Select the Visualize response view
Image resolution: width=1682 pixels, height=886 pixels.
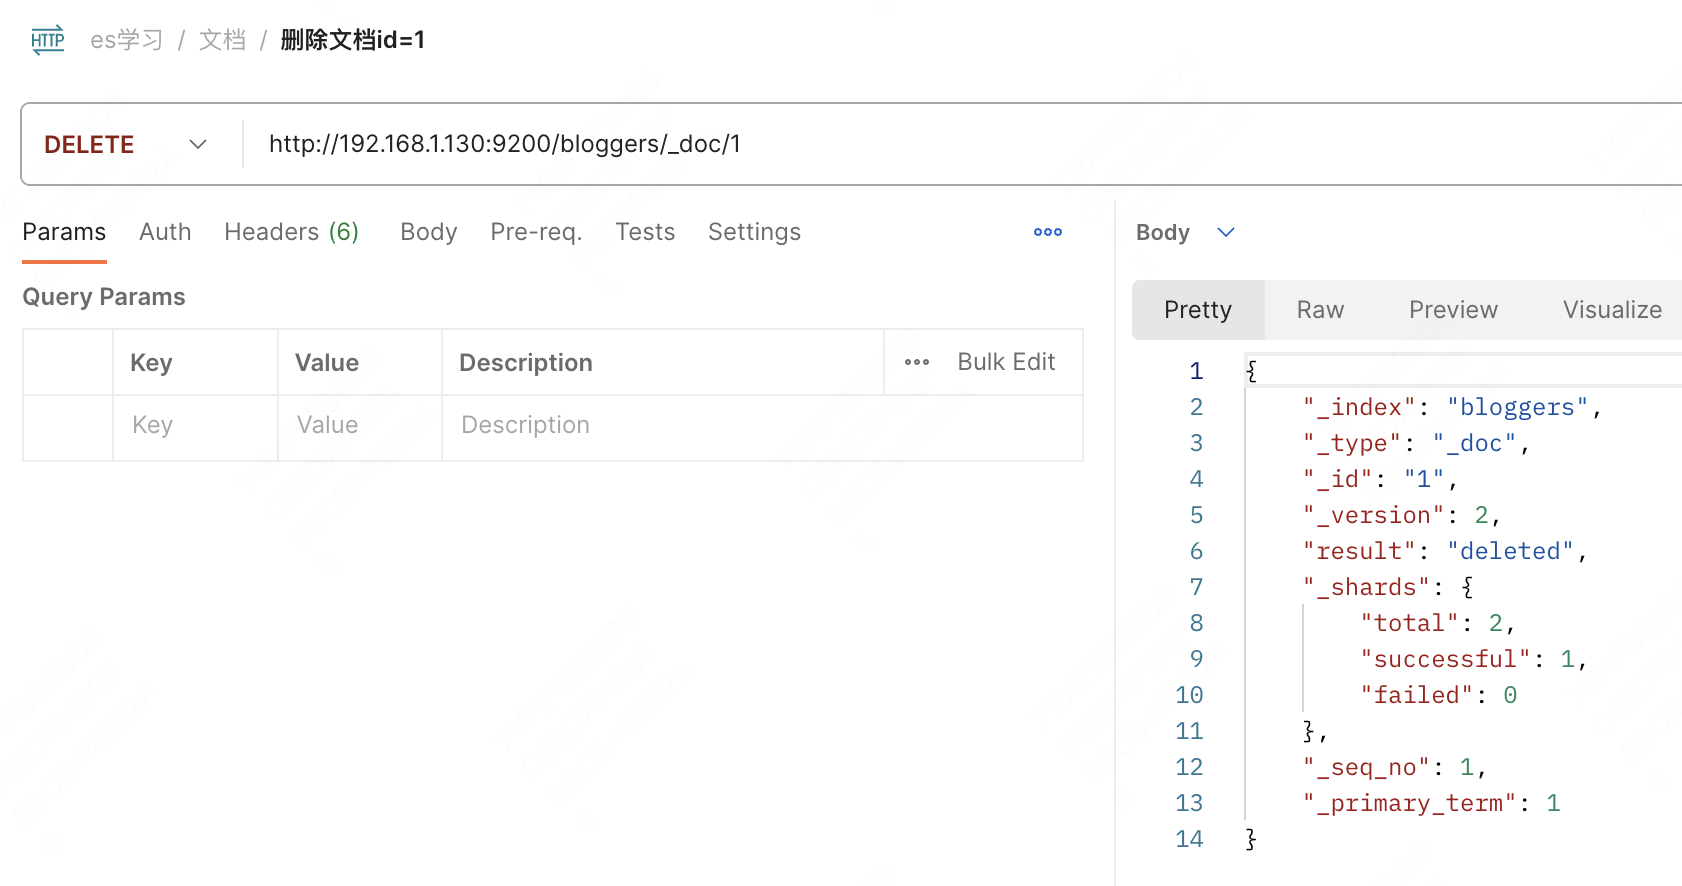coord(1612,310)
